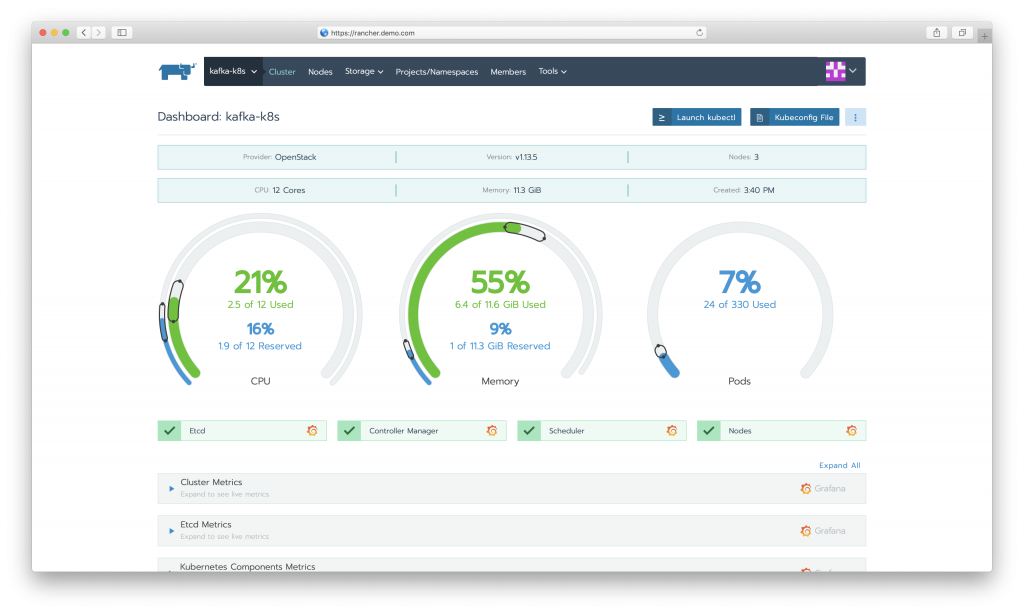Select the Cluster tab
Image resolution: width=1024 pixels, height=614 pixels.
pos(282,72)
